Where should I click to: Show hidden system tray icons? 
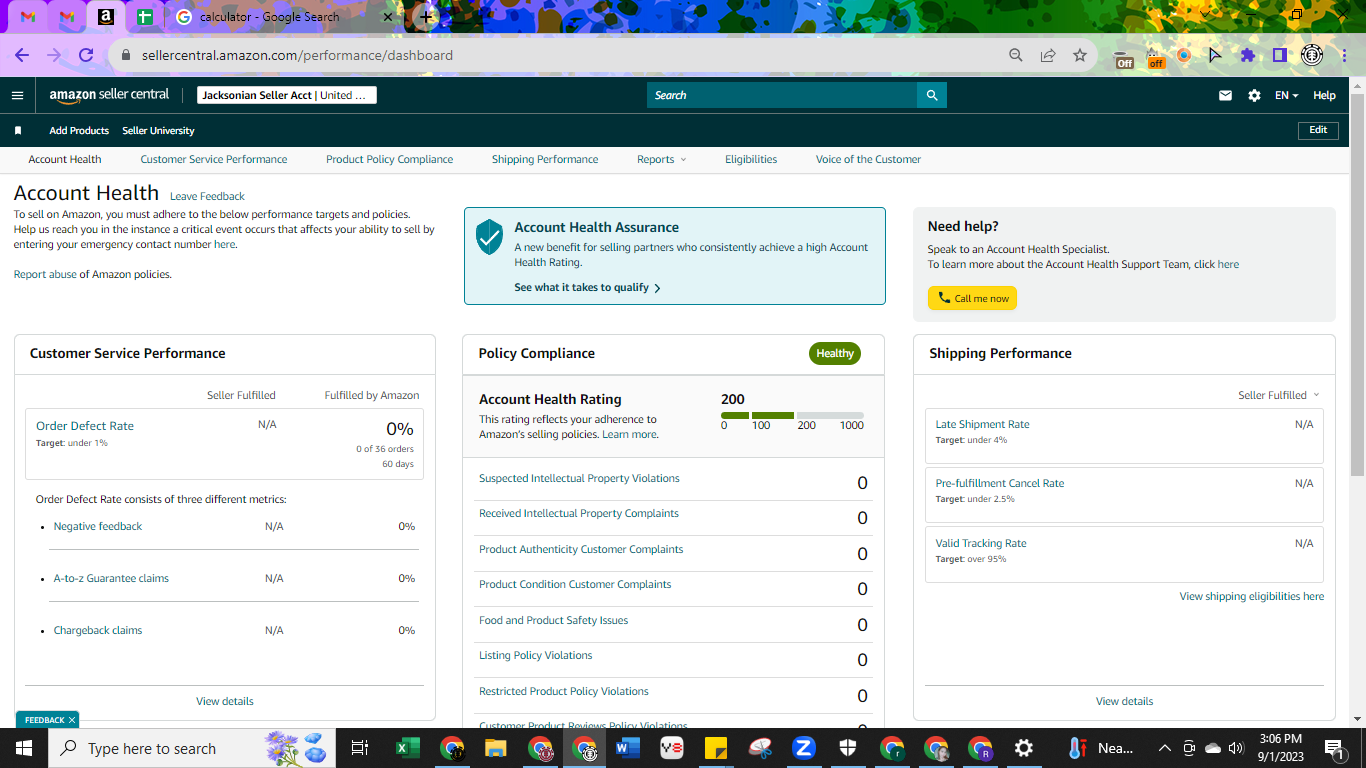[1164, 748]
